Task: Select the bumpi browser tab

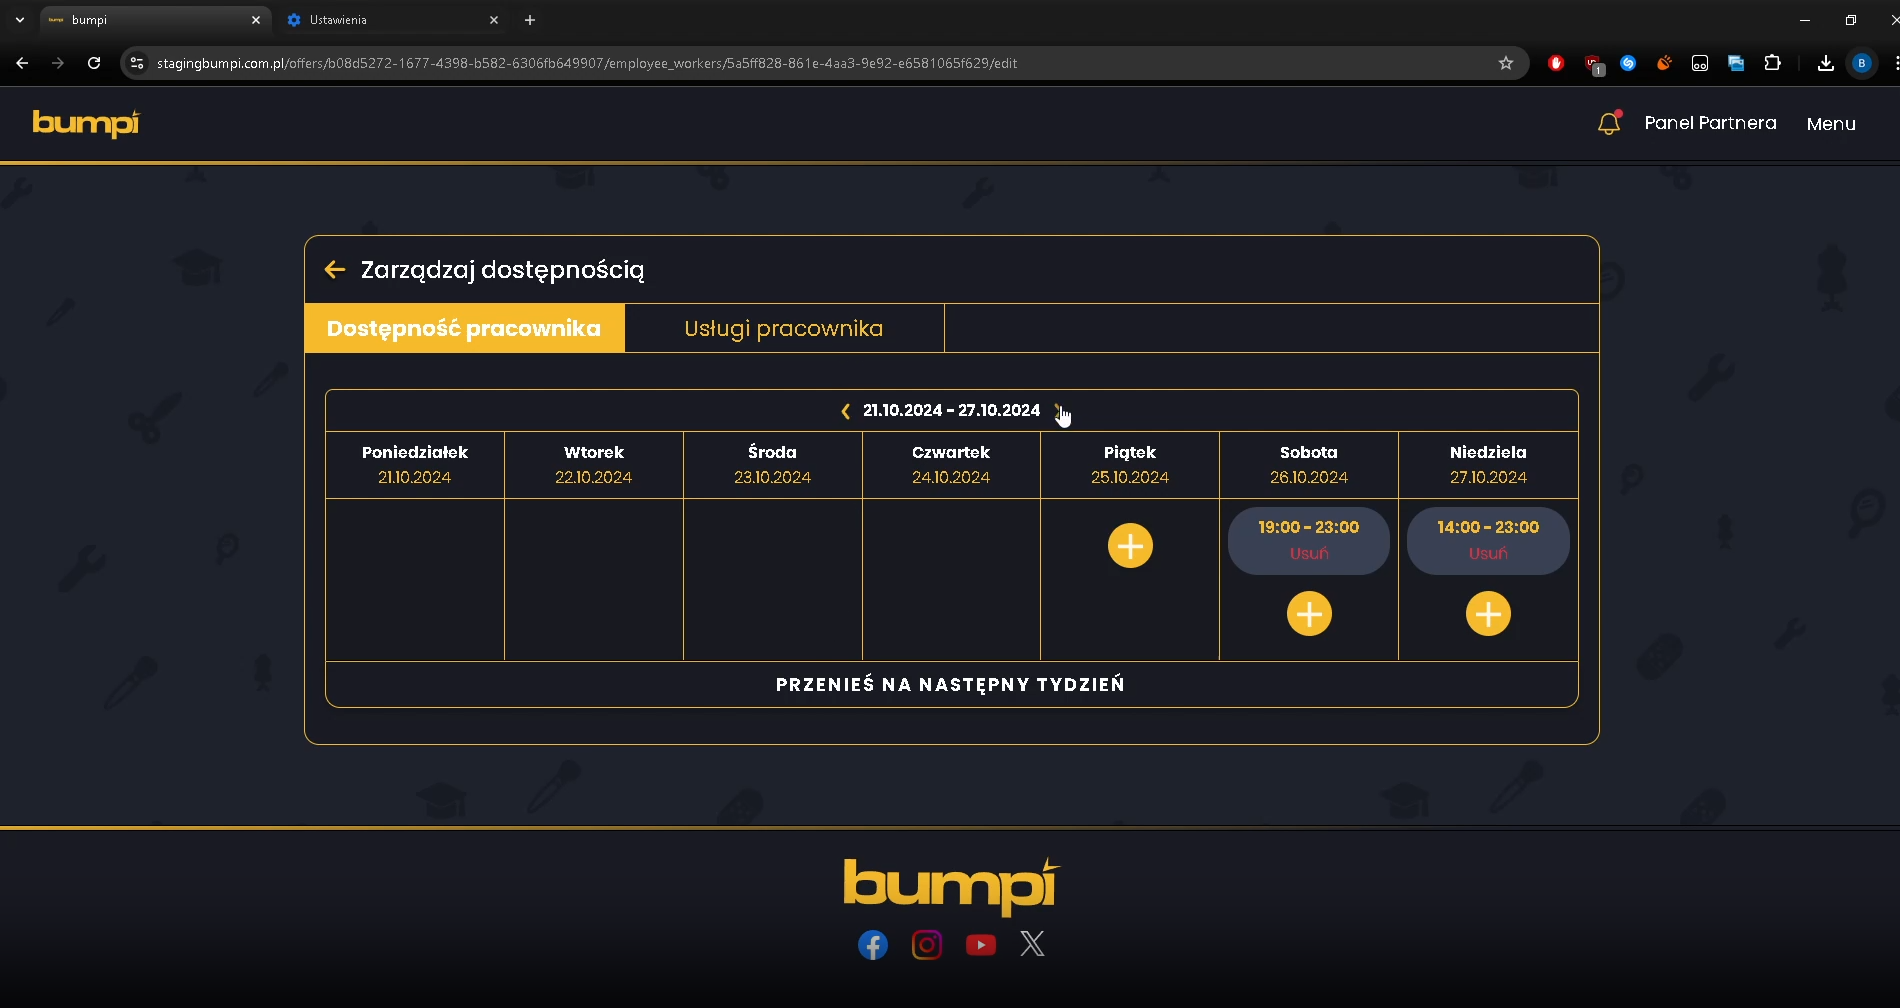Action: [x=156, y=20]
